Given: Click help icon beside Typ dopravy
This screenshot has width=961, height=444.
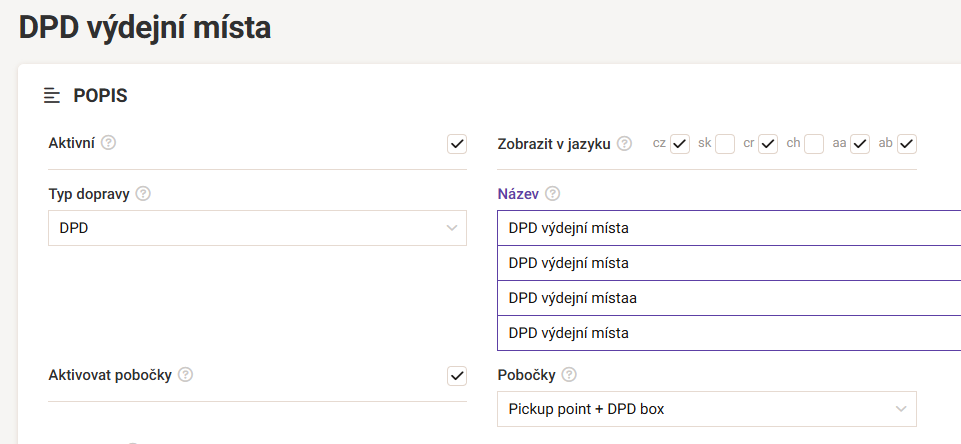Looking at the screenshot, I should [x=143, y=194].
